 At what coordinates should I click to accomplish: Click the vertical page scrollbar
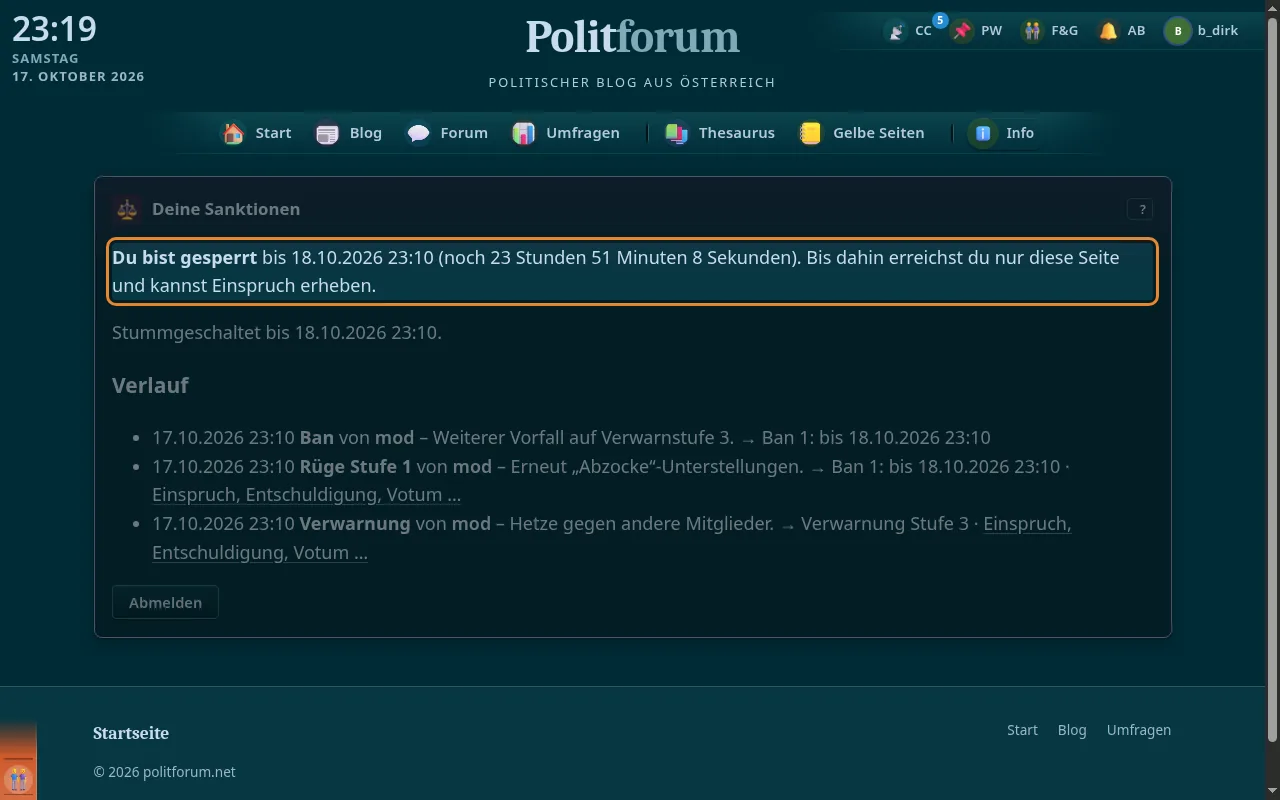coord(1273,380)
